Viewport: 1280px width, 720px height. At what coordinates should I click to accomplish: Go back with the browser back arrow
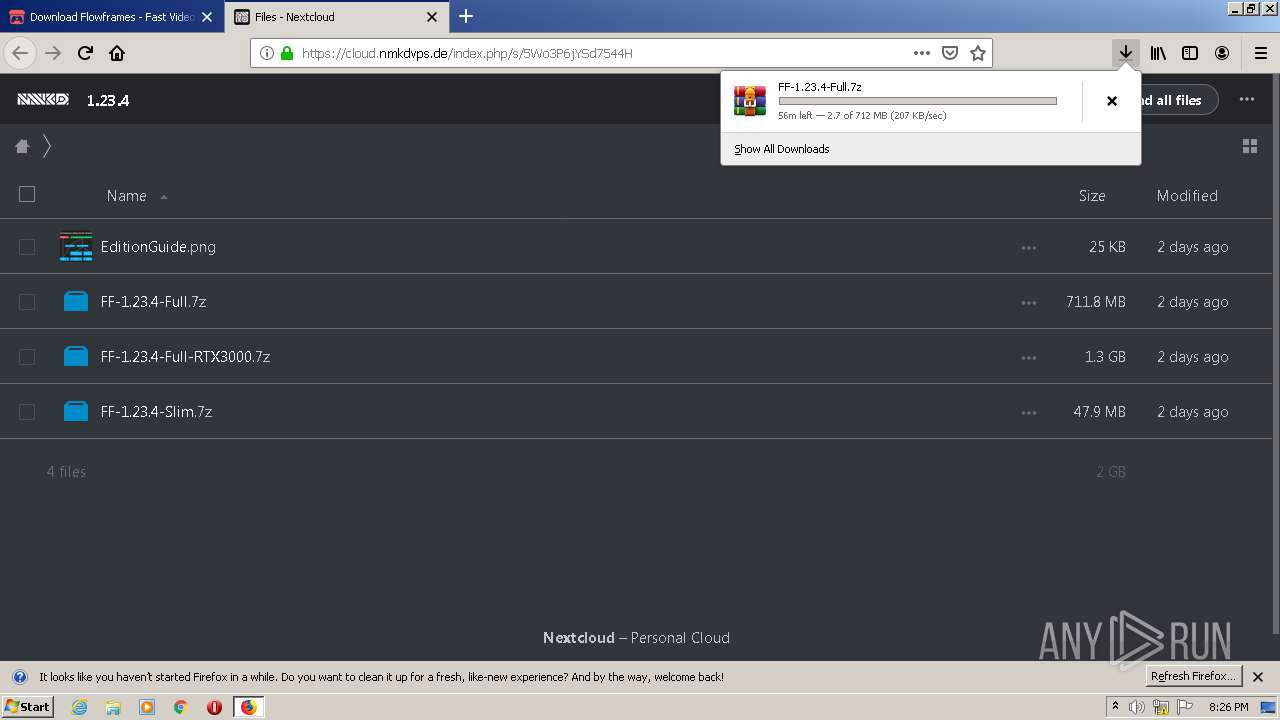20,53
